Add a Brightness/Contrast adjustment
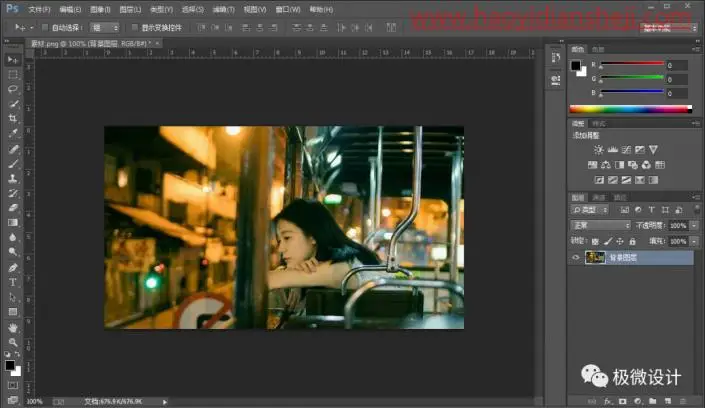705x408 pixels. pyautogui.click(x=598, y=150)
